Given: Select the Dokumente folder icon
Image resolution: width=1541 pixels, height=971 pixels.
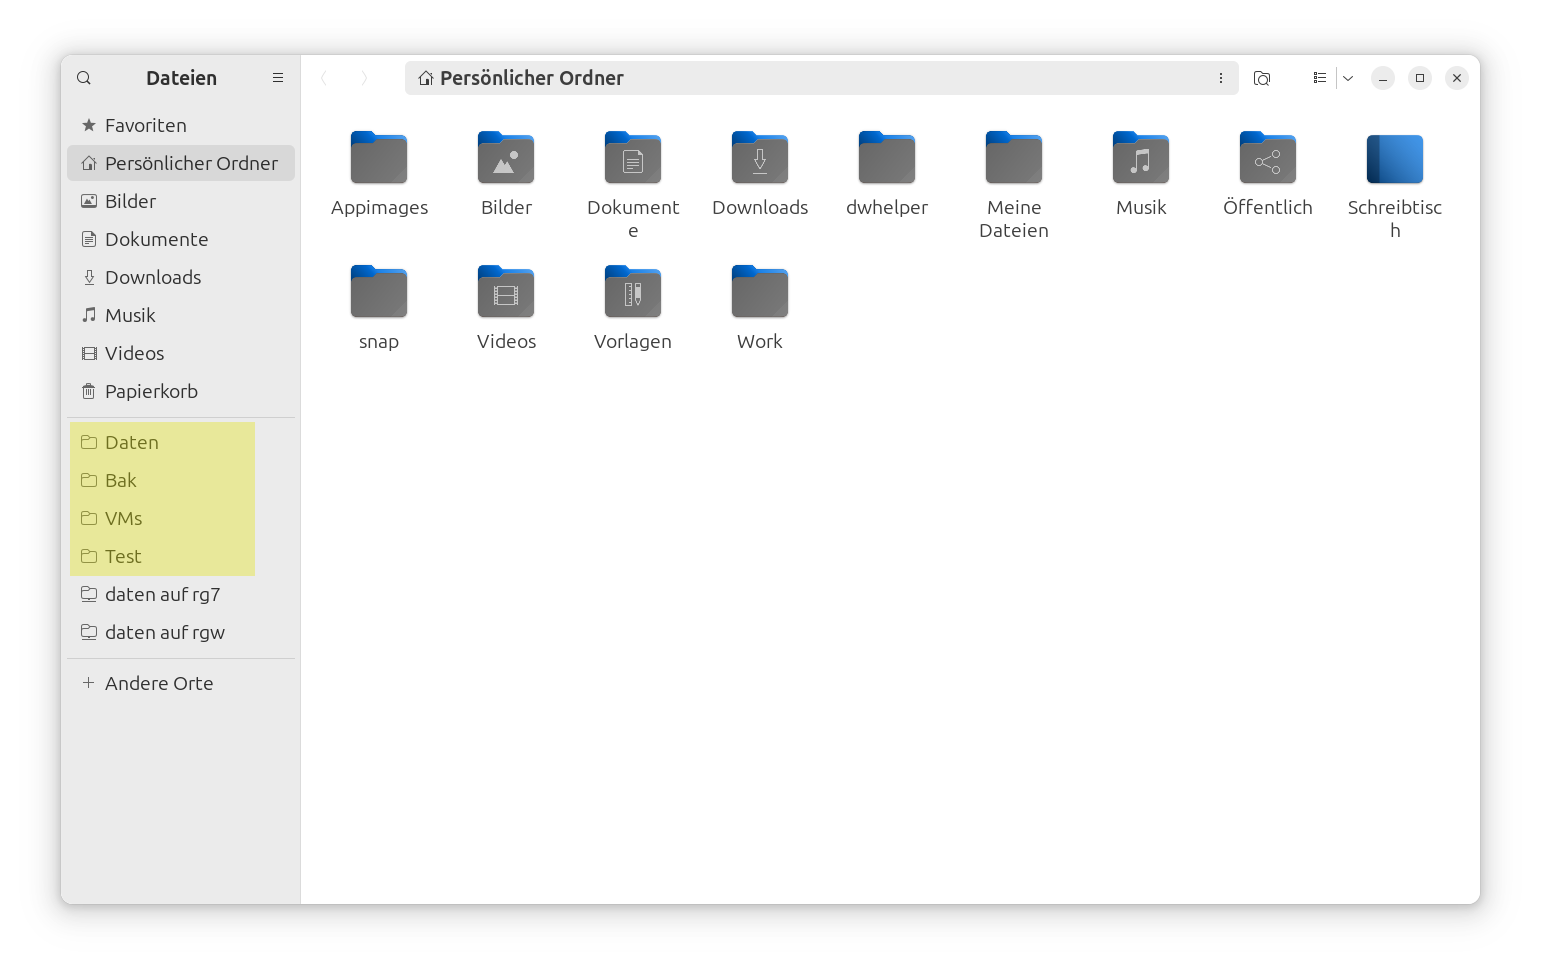Looking at the screenshot, I should tap(633, 158).
